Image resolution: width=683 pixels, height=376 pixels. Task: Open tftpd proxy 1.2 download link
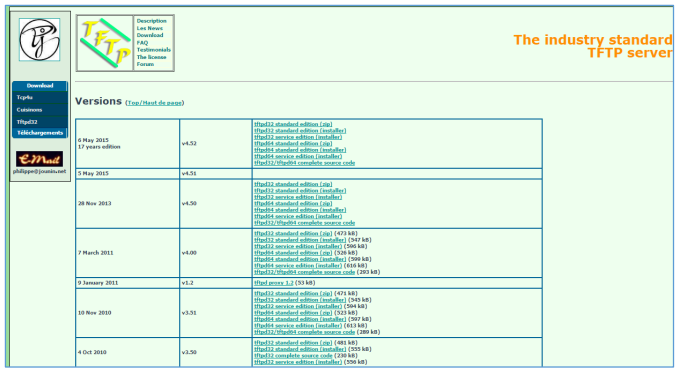click(x=274, y=283)
